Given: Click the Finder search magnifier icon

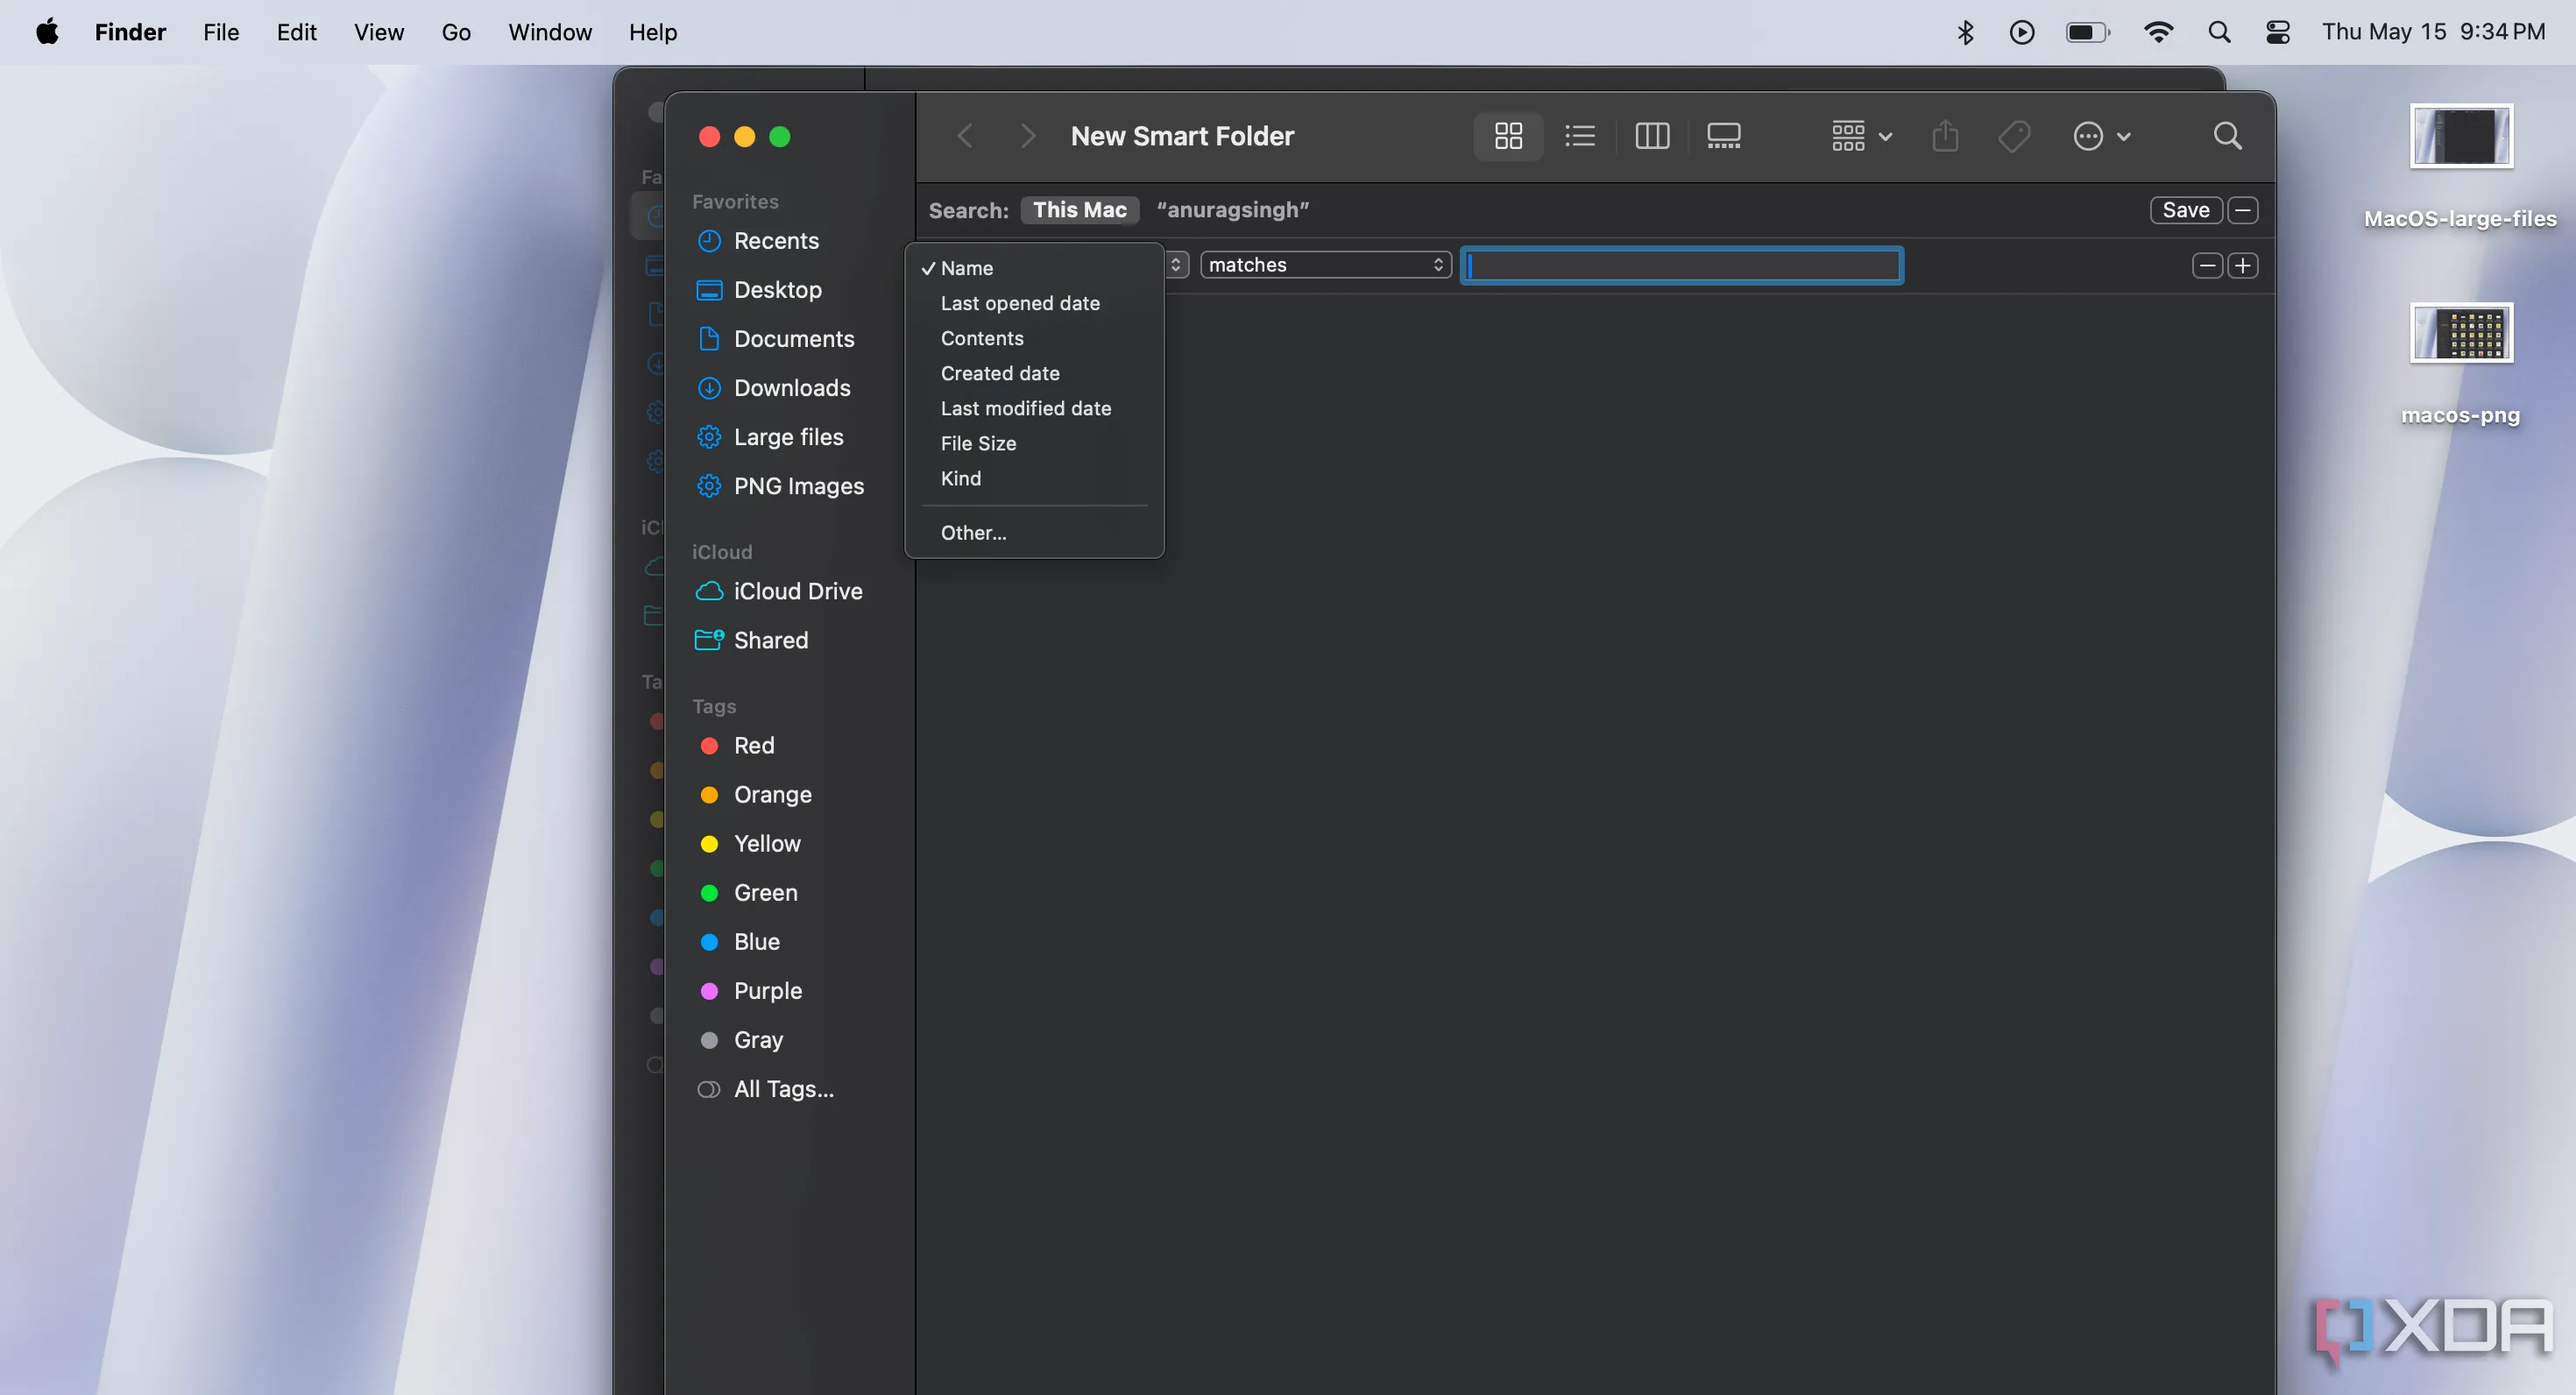Looking at the screenshot, I should pos(2227,136).
